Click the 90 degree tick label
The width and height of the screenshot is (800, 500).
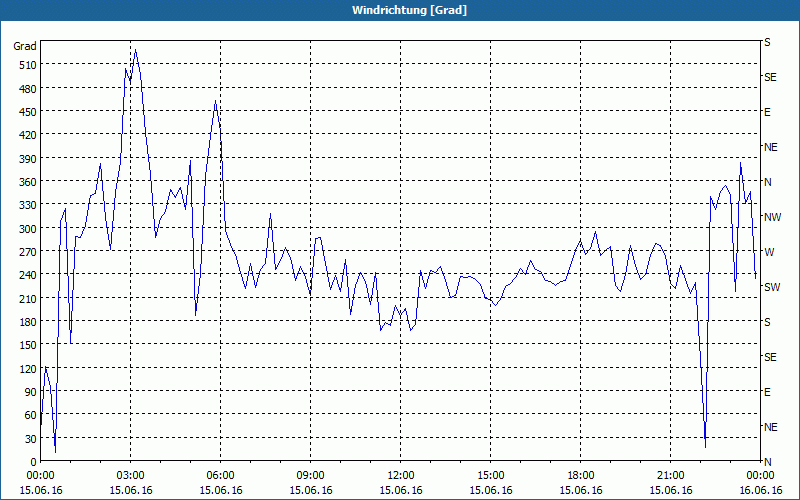[x=31, y=392]
